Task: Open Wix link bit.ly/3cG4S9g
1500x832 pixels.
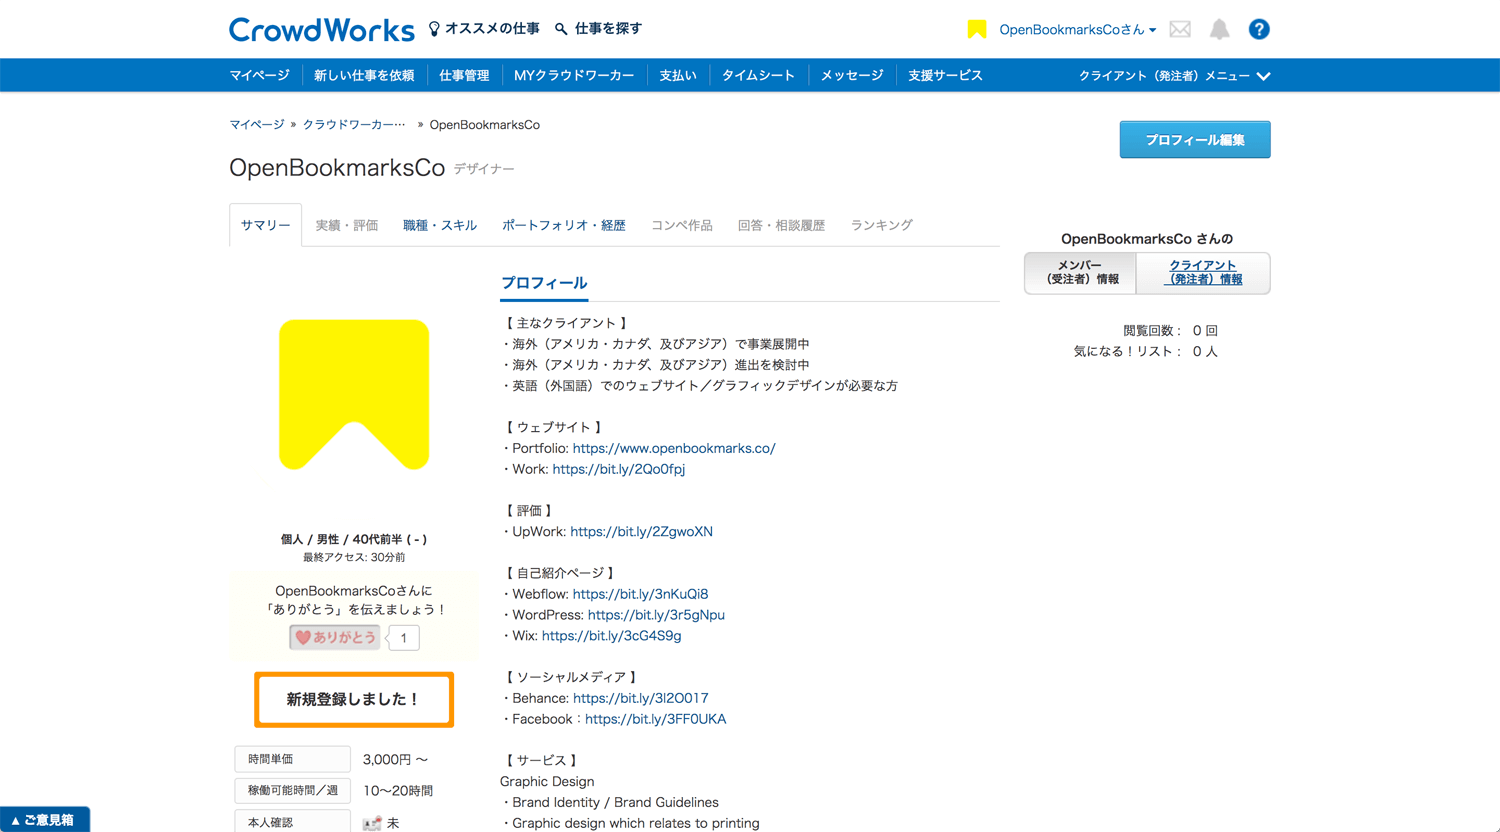Action: click(611, 636)
